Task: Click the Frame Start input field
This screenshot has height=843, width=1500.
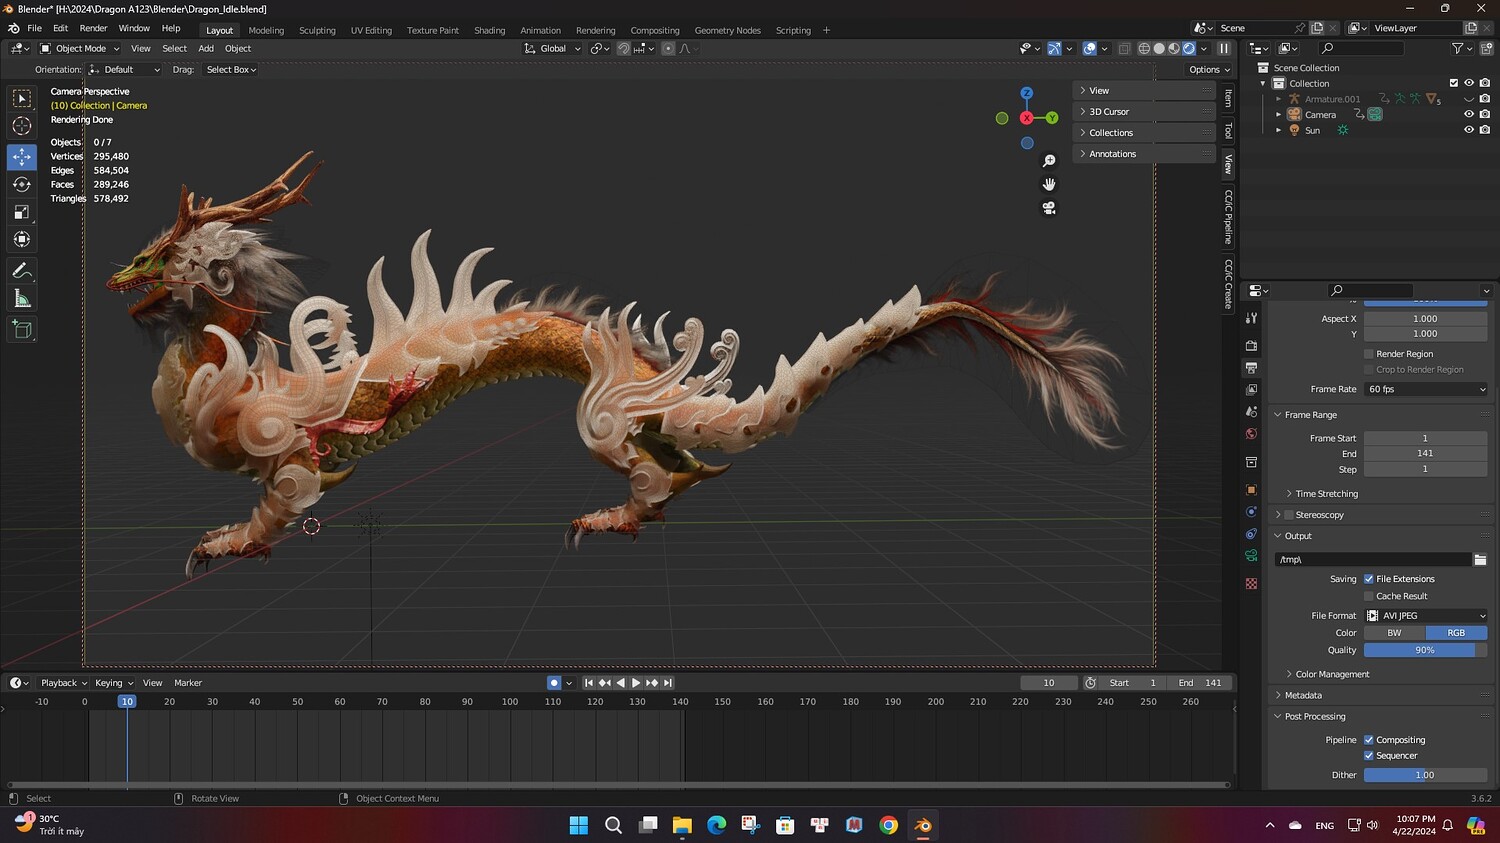Action: (x=1425, y=438)
